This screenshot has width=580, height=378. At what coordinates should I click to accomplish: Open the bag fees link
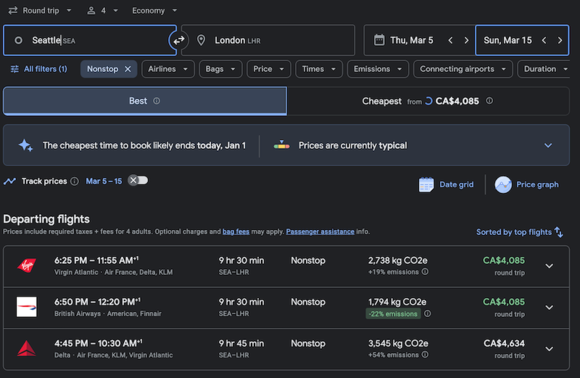click(236, 232)
